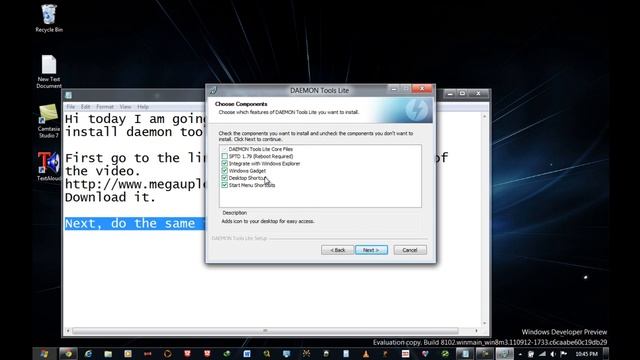Open the Camtasia Studio 7 desktop shortcut
This screenshot has height=360, width=640.
point(49,121)
